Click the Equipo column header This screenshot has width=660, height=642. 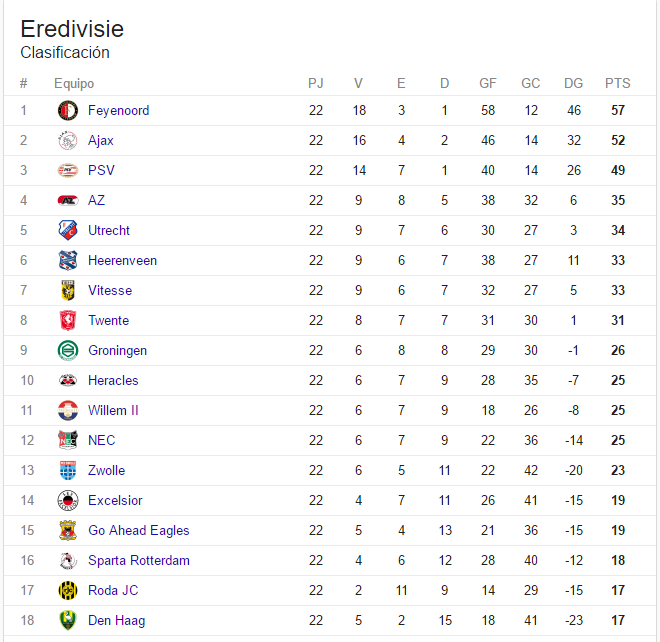tap(74, 83)
